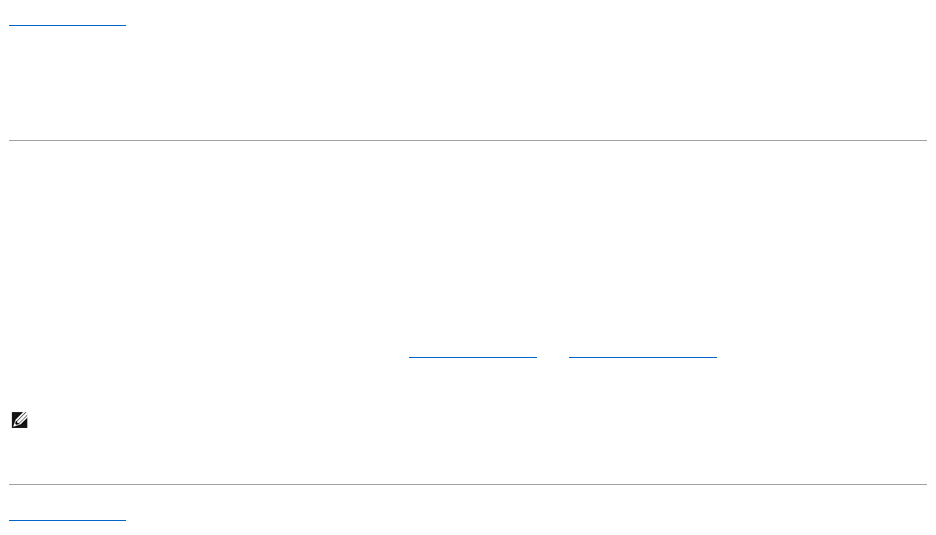Image resolution: width=936 pixels, height=535 pixels.
Task: Click the pencil note icon
Action: 20,420
